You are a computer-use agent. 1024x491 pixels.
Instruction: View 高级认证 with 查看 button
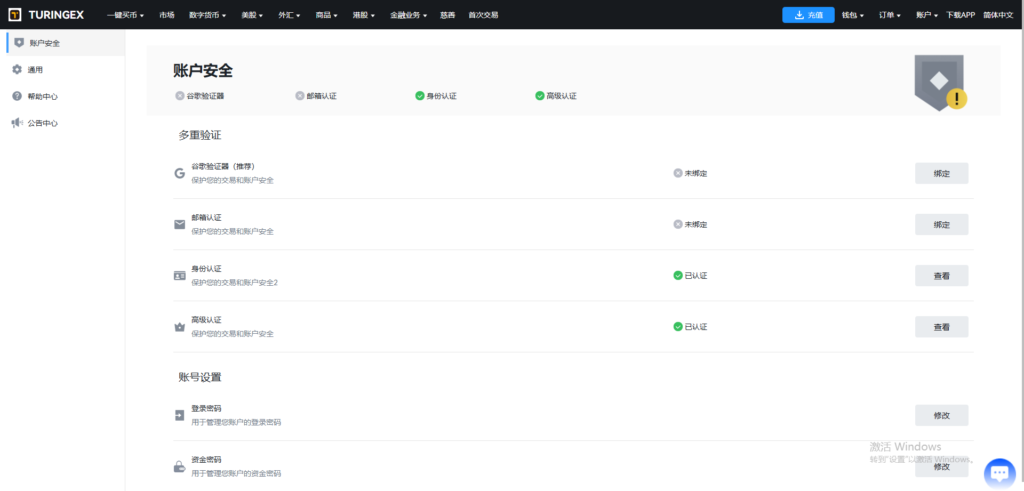[x=941, y=327]
